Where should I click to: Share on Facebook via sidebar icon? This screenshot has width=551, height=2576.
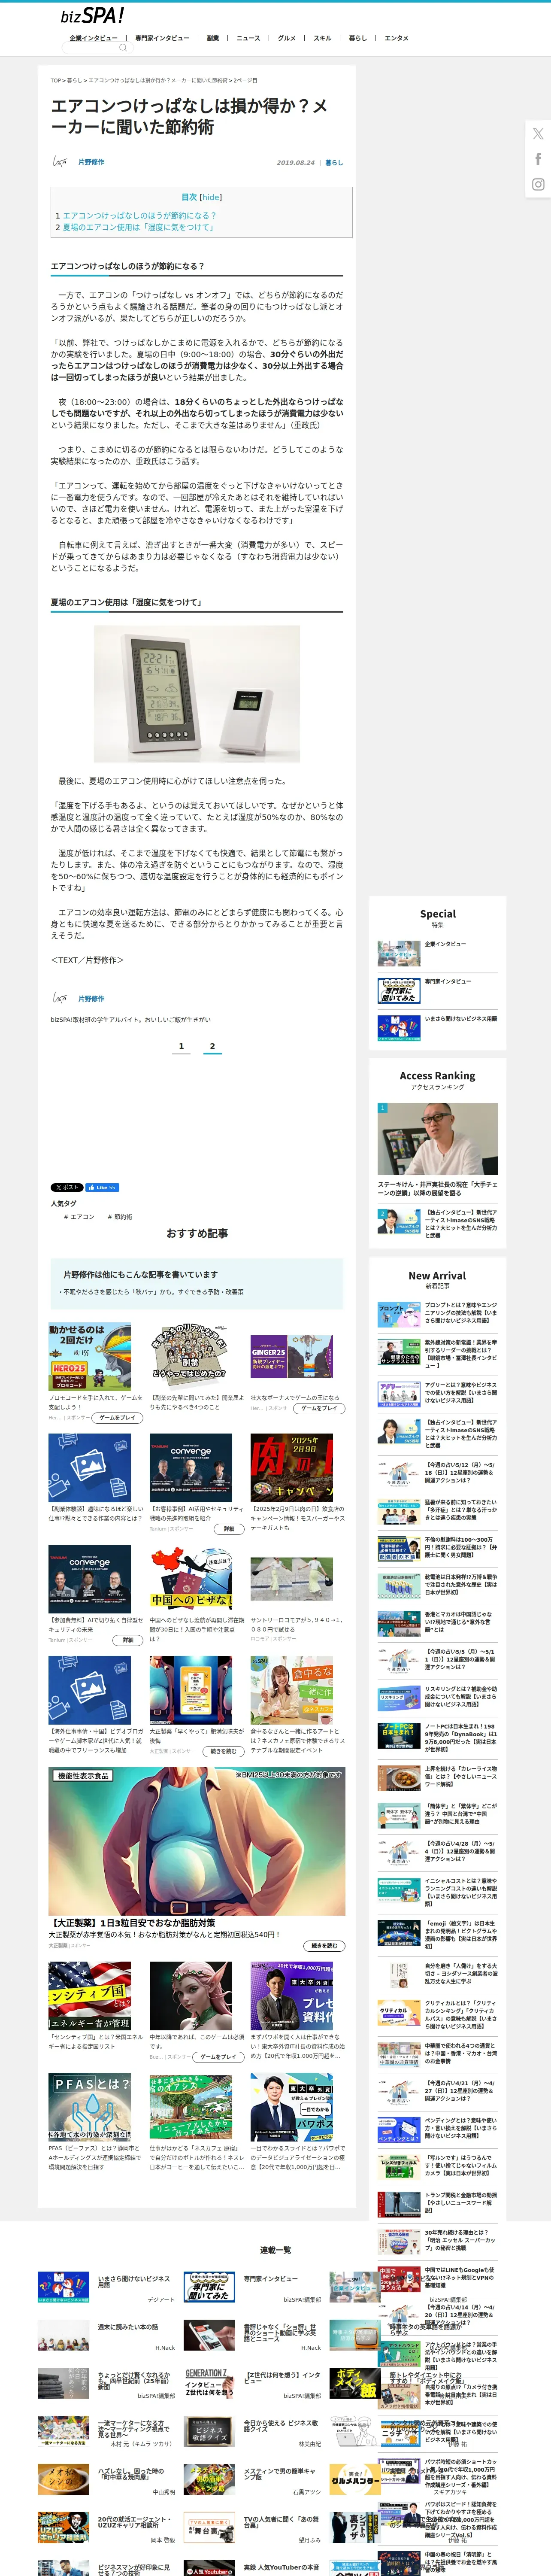coord(538,159)
